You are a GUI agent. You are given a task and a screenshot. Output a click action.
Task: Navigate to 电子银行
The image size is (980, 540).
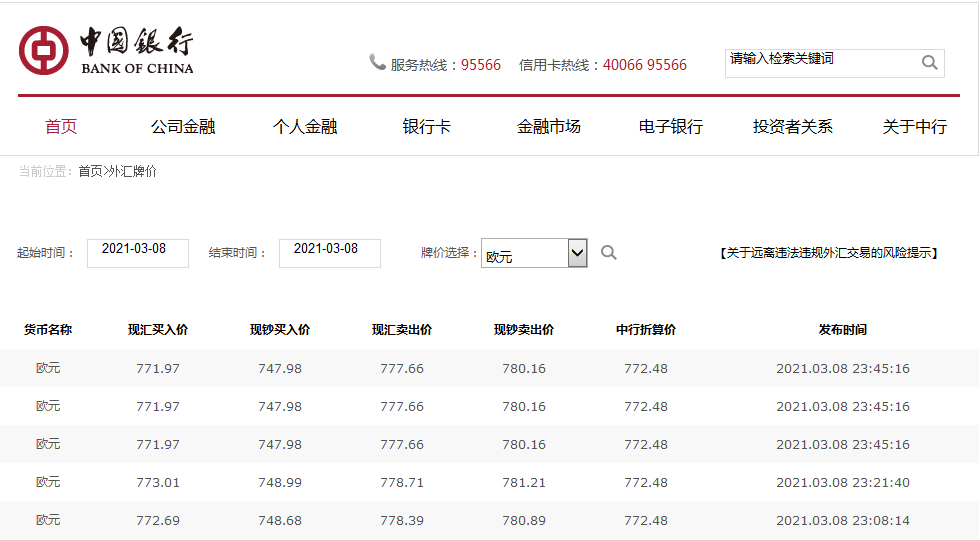671,127
